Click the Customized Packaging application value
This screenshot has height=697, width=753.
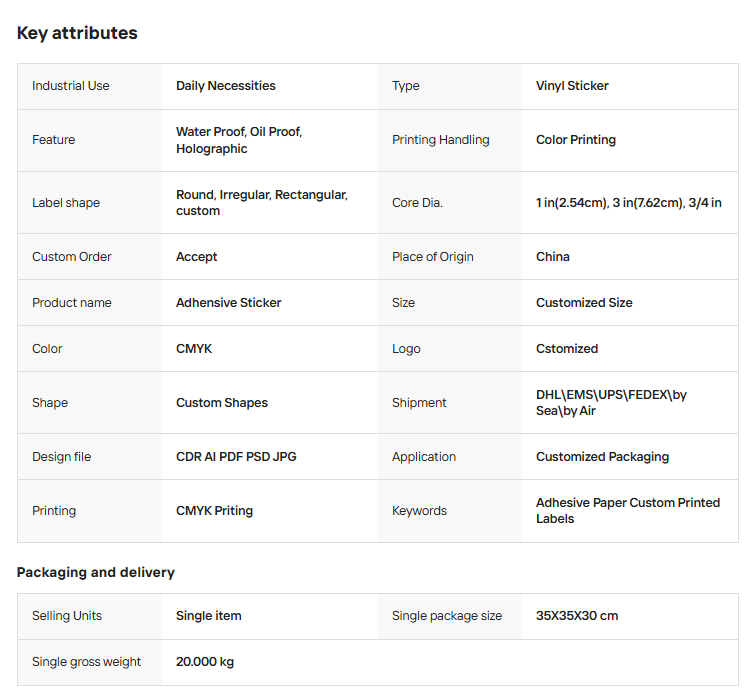[602, 457]
